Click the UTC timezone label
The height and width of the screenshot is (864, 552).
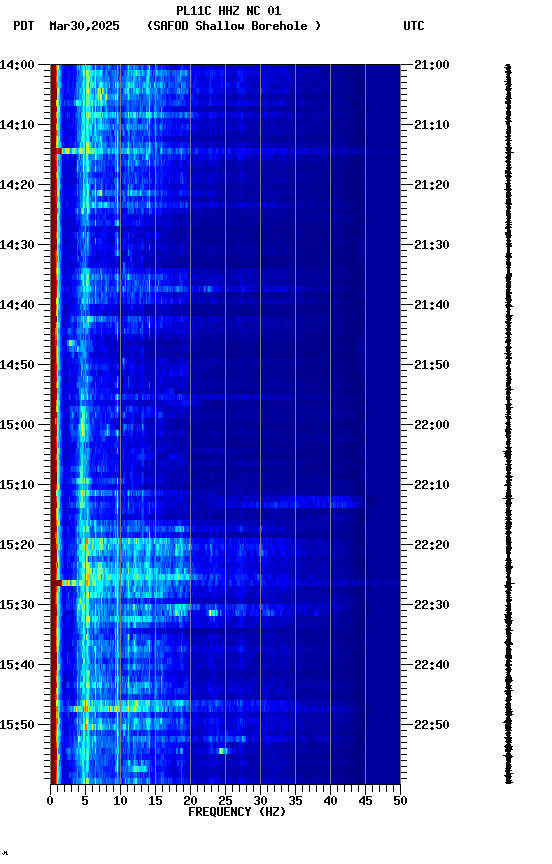point(414,26)
